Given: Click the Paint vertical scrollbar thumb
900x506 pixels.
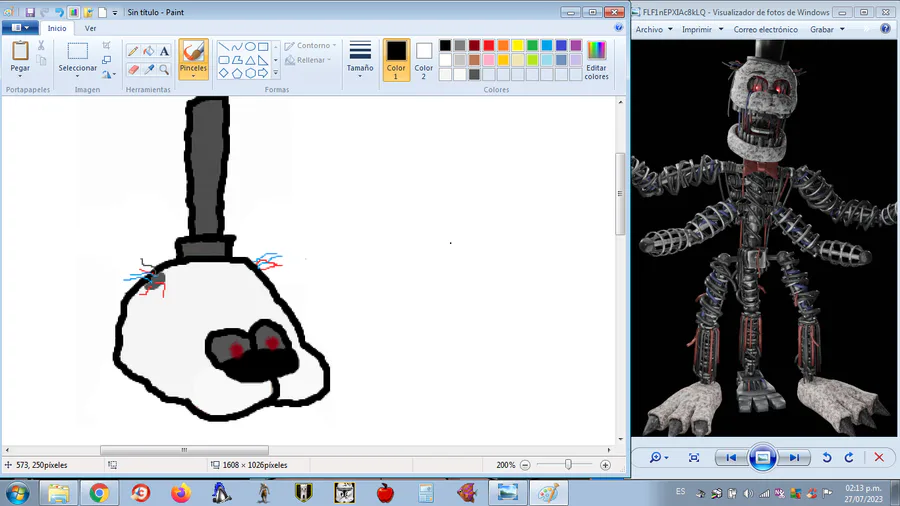Looking at the screenshot, I should (620, 194).
